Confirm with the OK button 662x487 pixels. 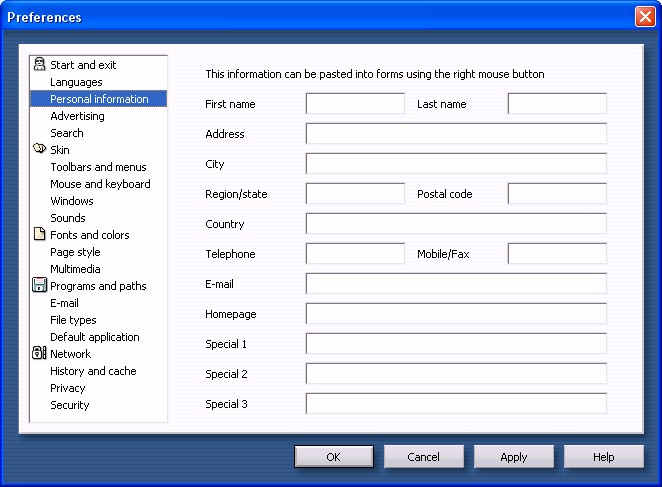coord(334,457)
